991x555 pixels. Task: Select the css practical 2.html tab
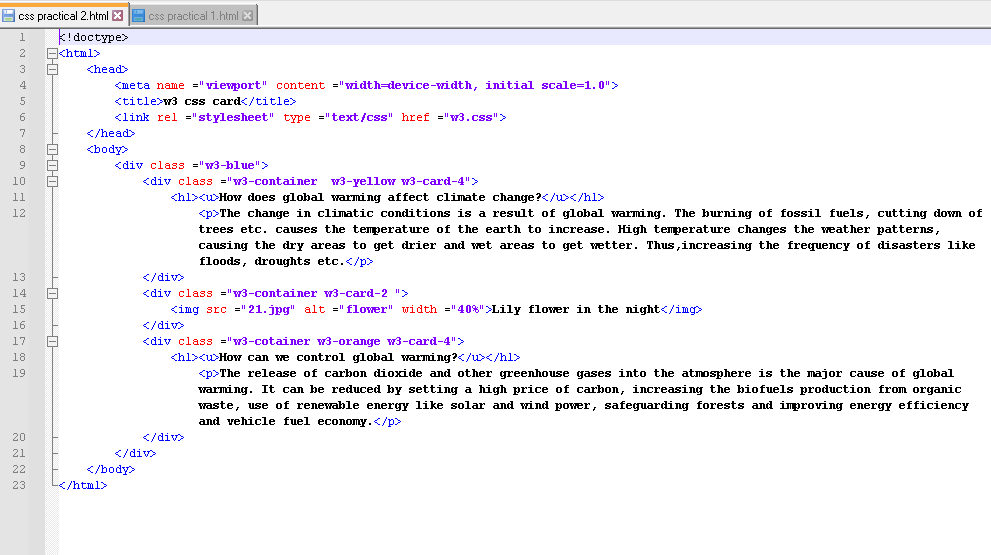coord(63,16)
